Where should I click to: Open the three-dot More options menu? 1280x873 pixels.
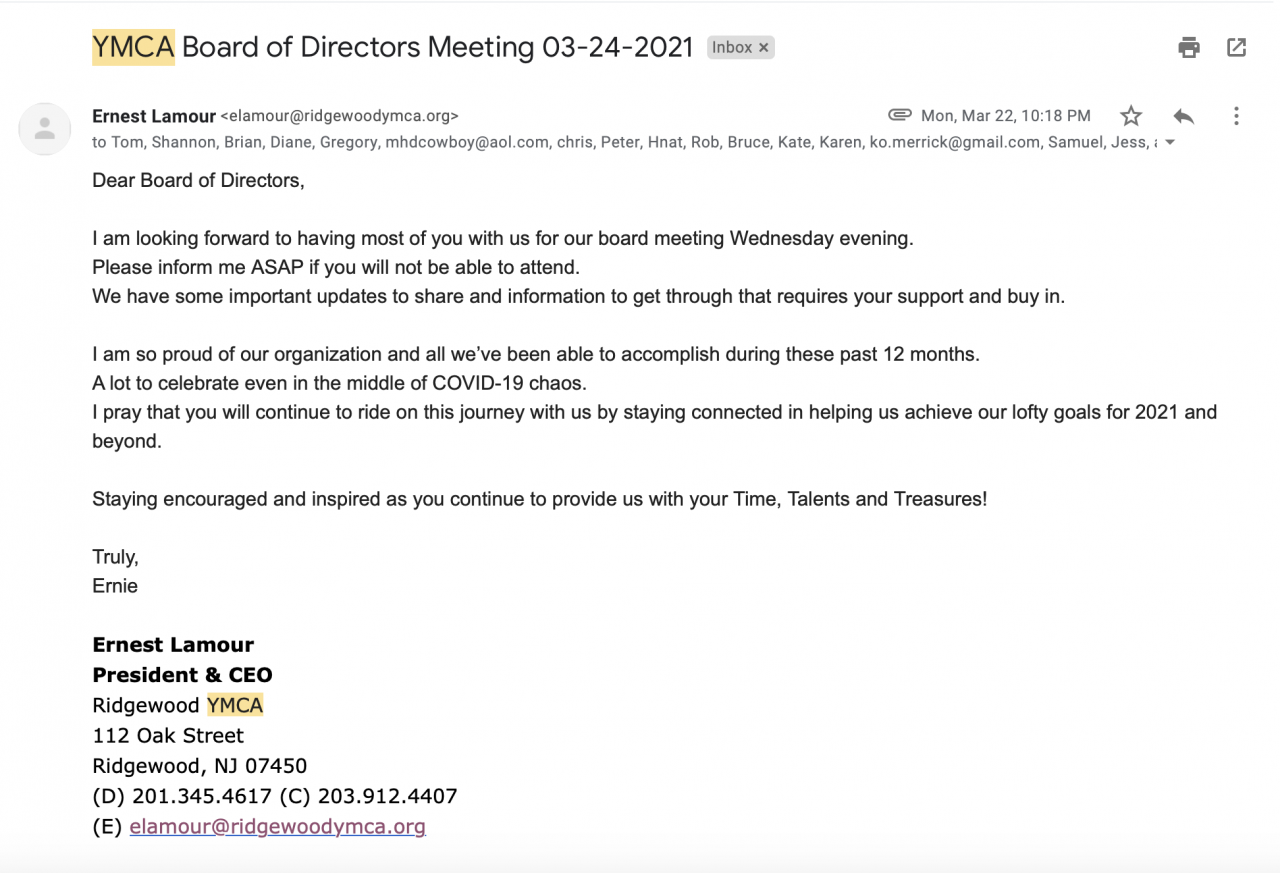tap(1236, 116)
